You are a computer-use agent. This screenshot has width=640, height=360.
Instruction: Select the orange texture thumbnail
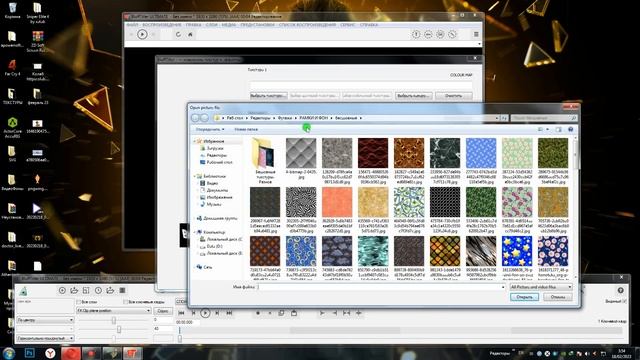pyautogui.click(x=337, y=202)
